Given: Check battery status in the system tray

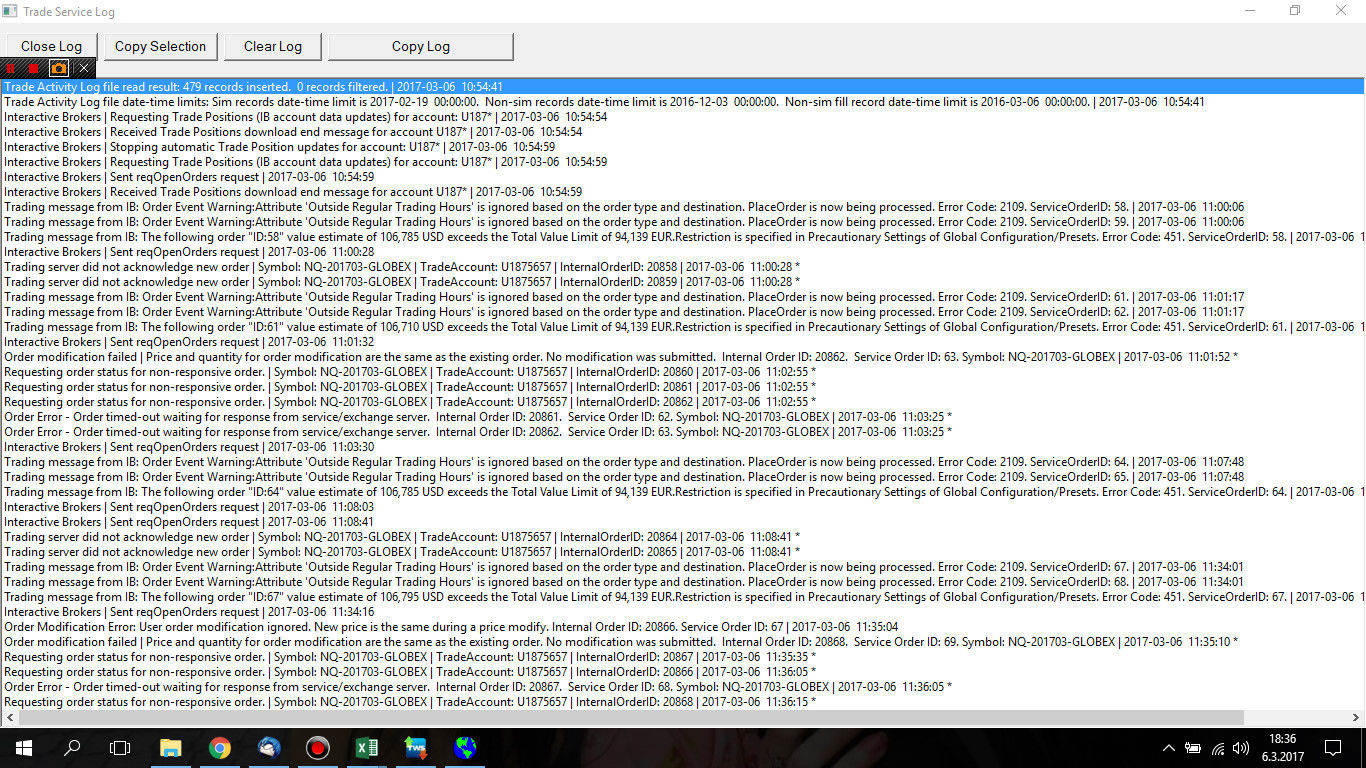Looking at the screenshot, I should coord(1193,748).
